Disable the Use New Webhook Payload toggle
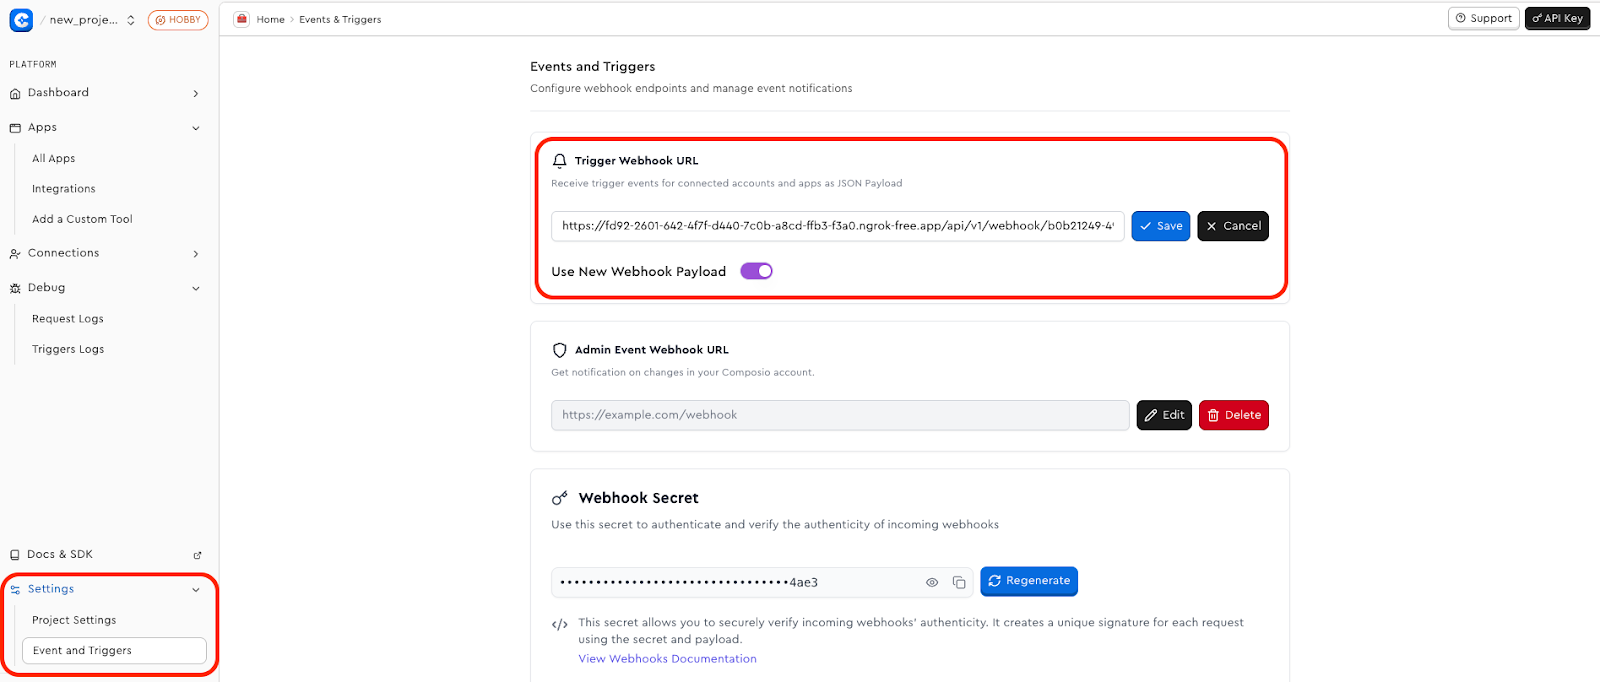Image resolution: width=1600 pixels, height=682 pixels. coord(756,270)
